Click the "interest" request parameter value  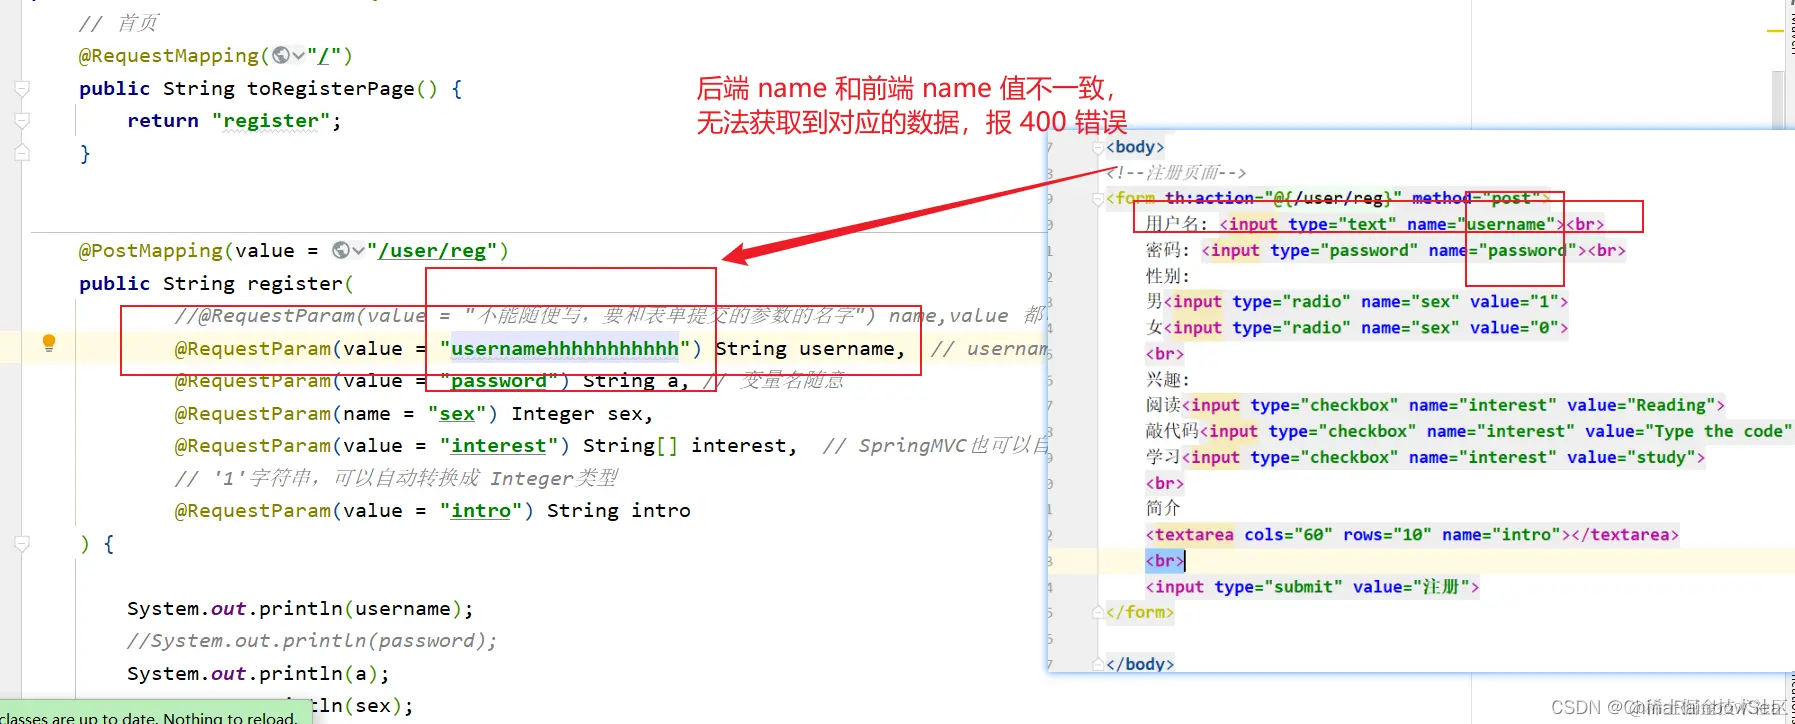(x=498, y=446)
